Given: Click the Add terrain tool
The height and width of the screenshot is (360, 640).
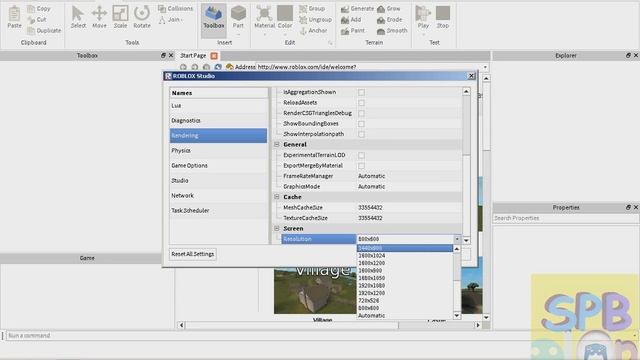Looking at the screenshot, I should click(x=351, y=20).
